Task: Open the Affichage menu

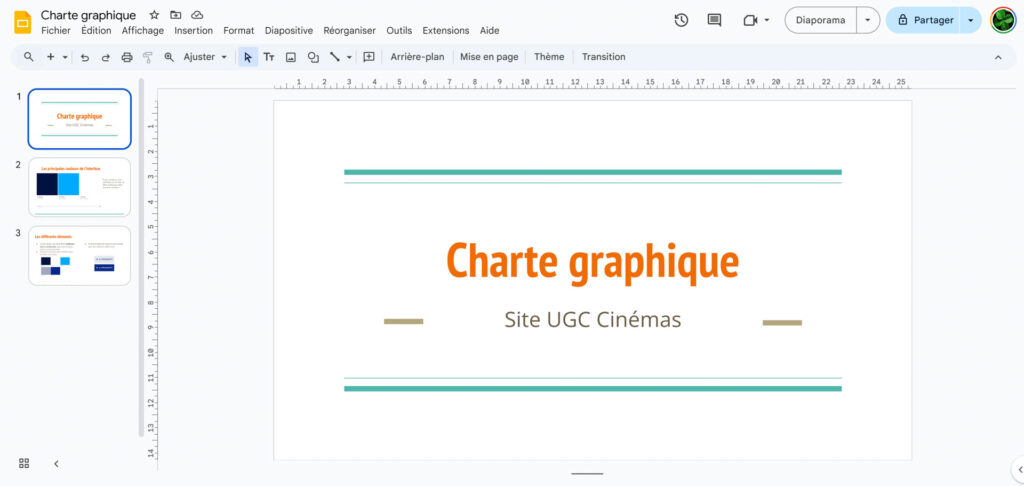Action: pyautogui.click(x=142, y=31)
